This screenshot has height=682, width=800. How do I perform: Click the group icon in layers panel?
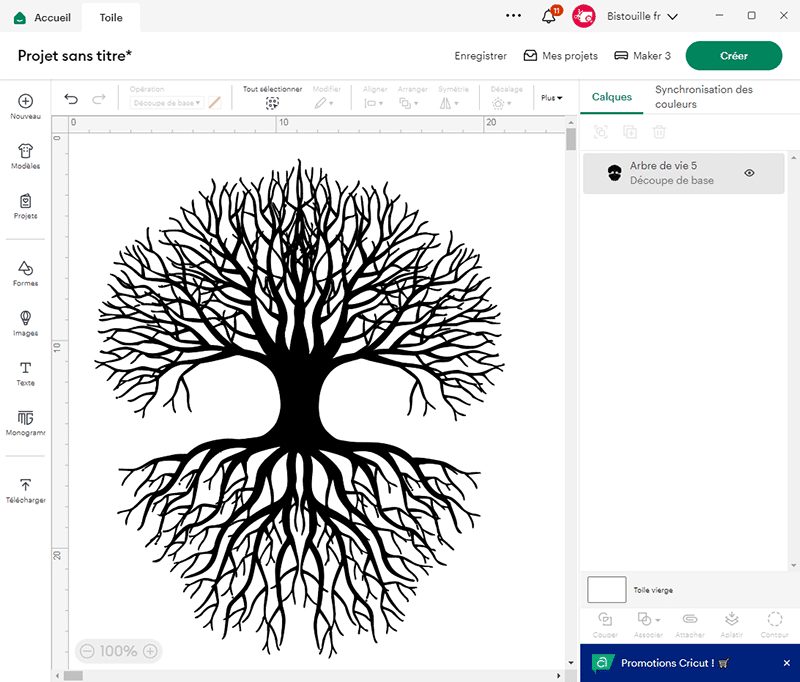tap(601, 132)
